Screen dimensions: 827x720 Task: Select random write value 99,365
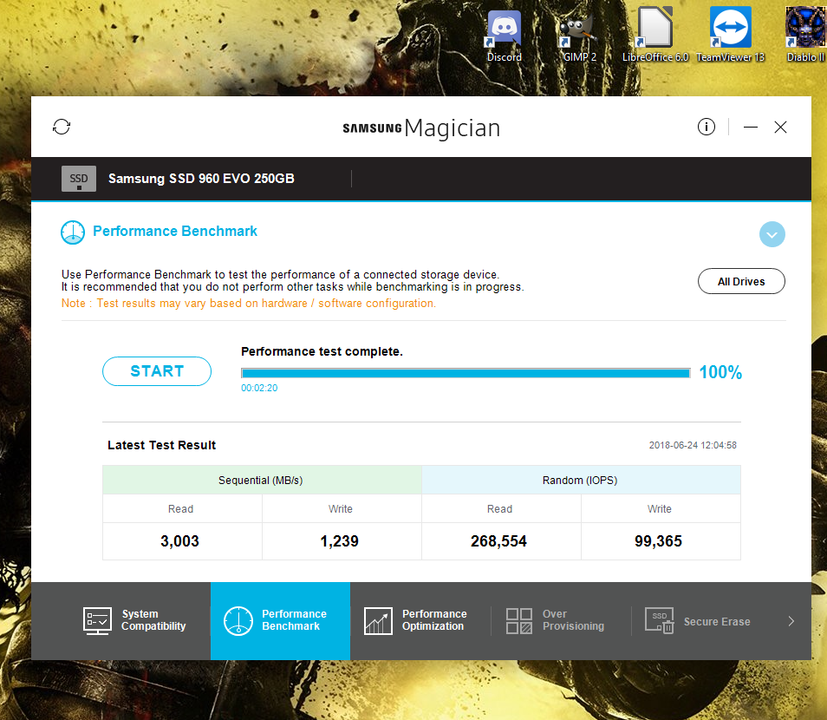tap(658, 541)
